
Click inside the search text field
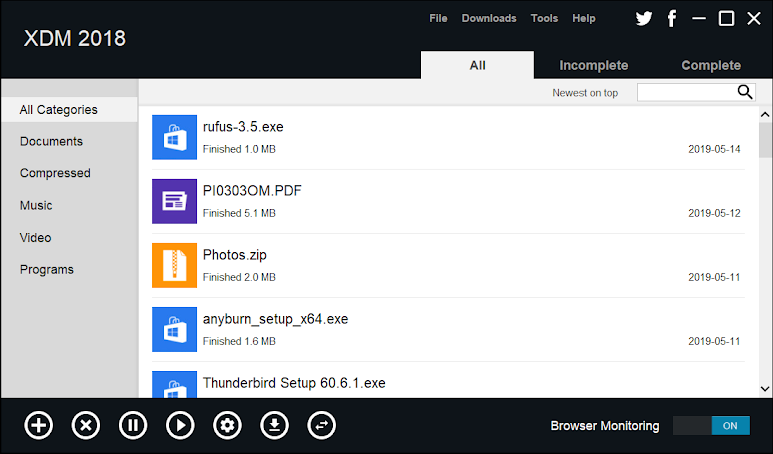pos(686,92)
